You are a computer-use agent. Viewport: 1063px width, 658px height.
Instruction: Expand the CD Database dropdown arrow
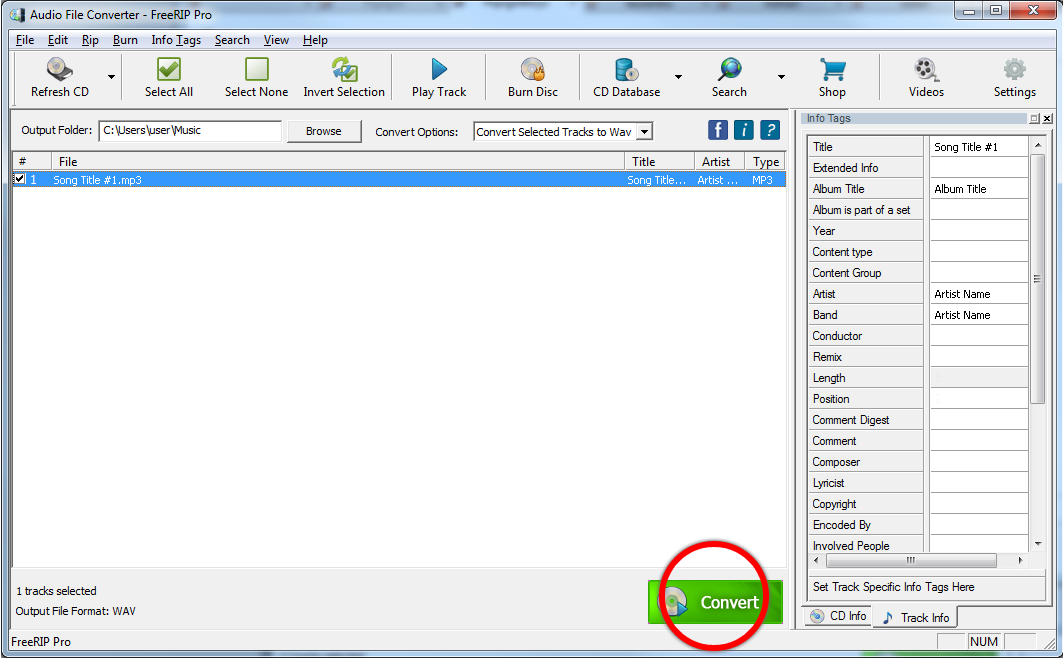678,77
